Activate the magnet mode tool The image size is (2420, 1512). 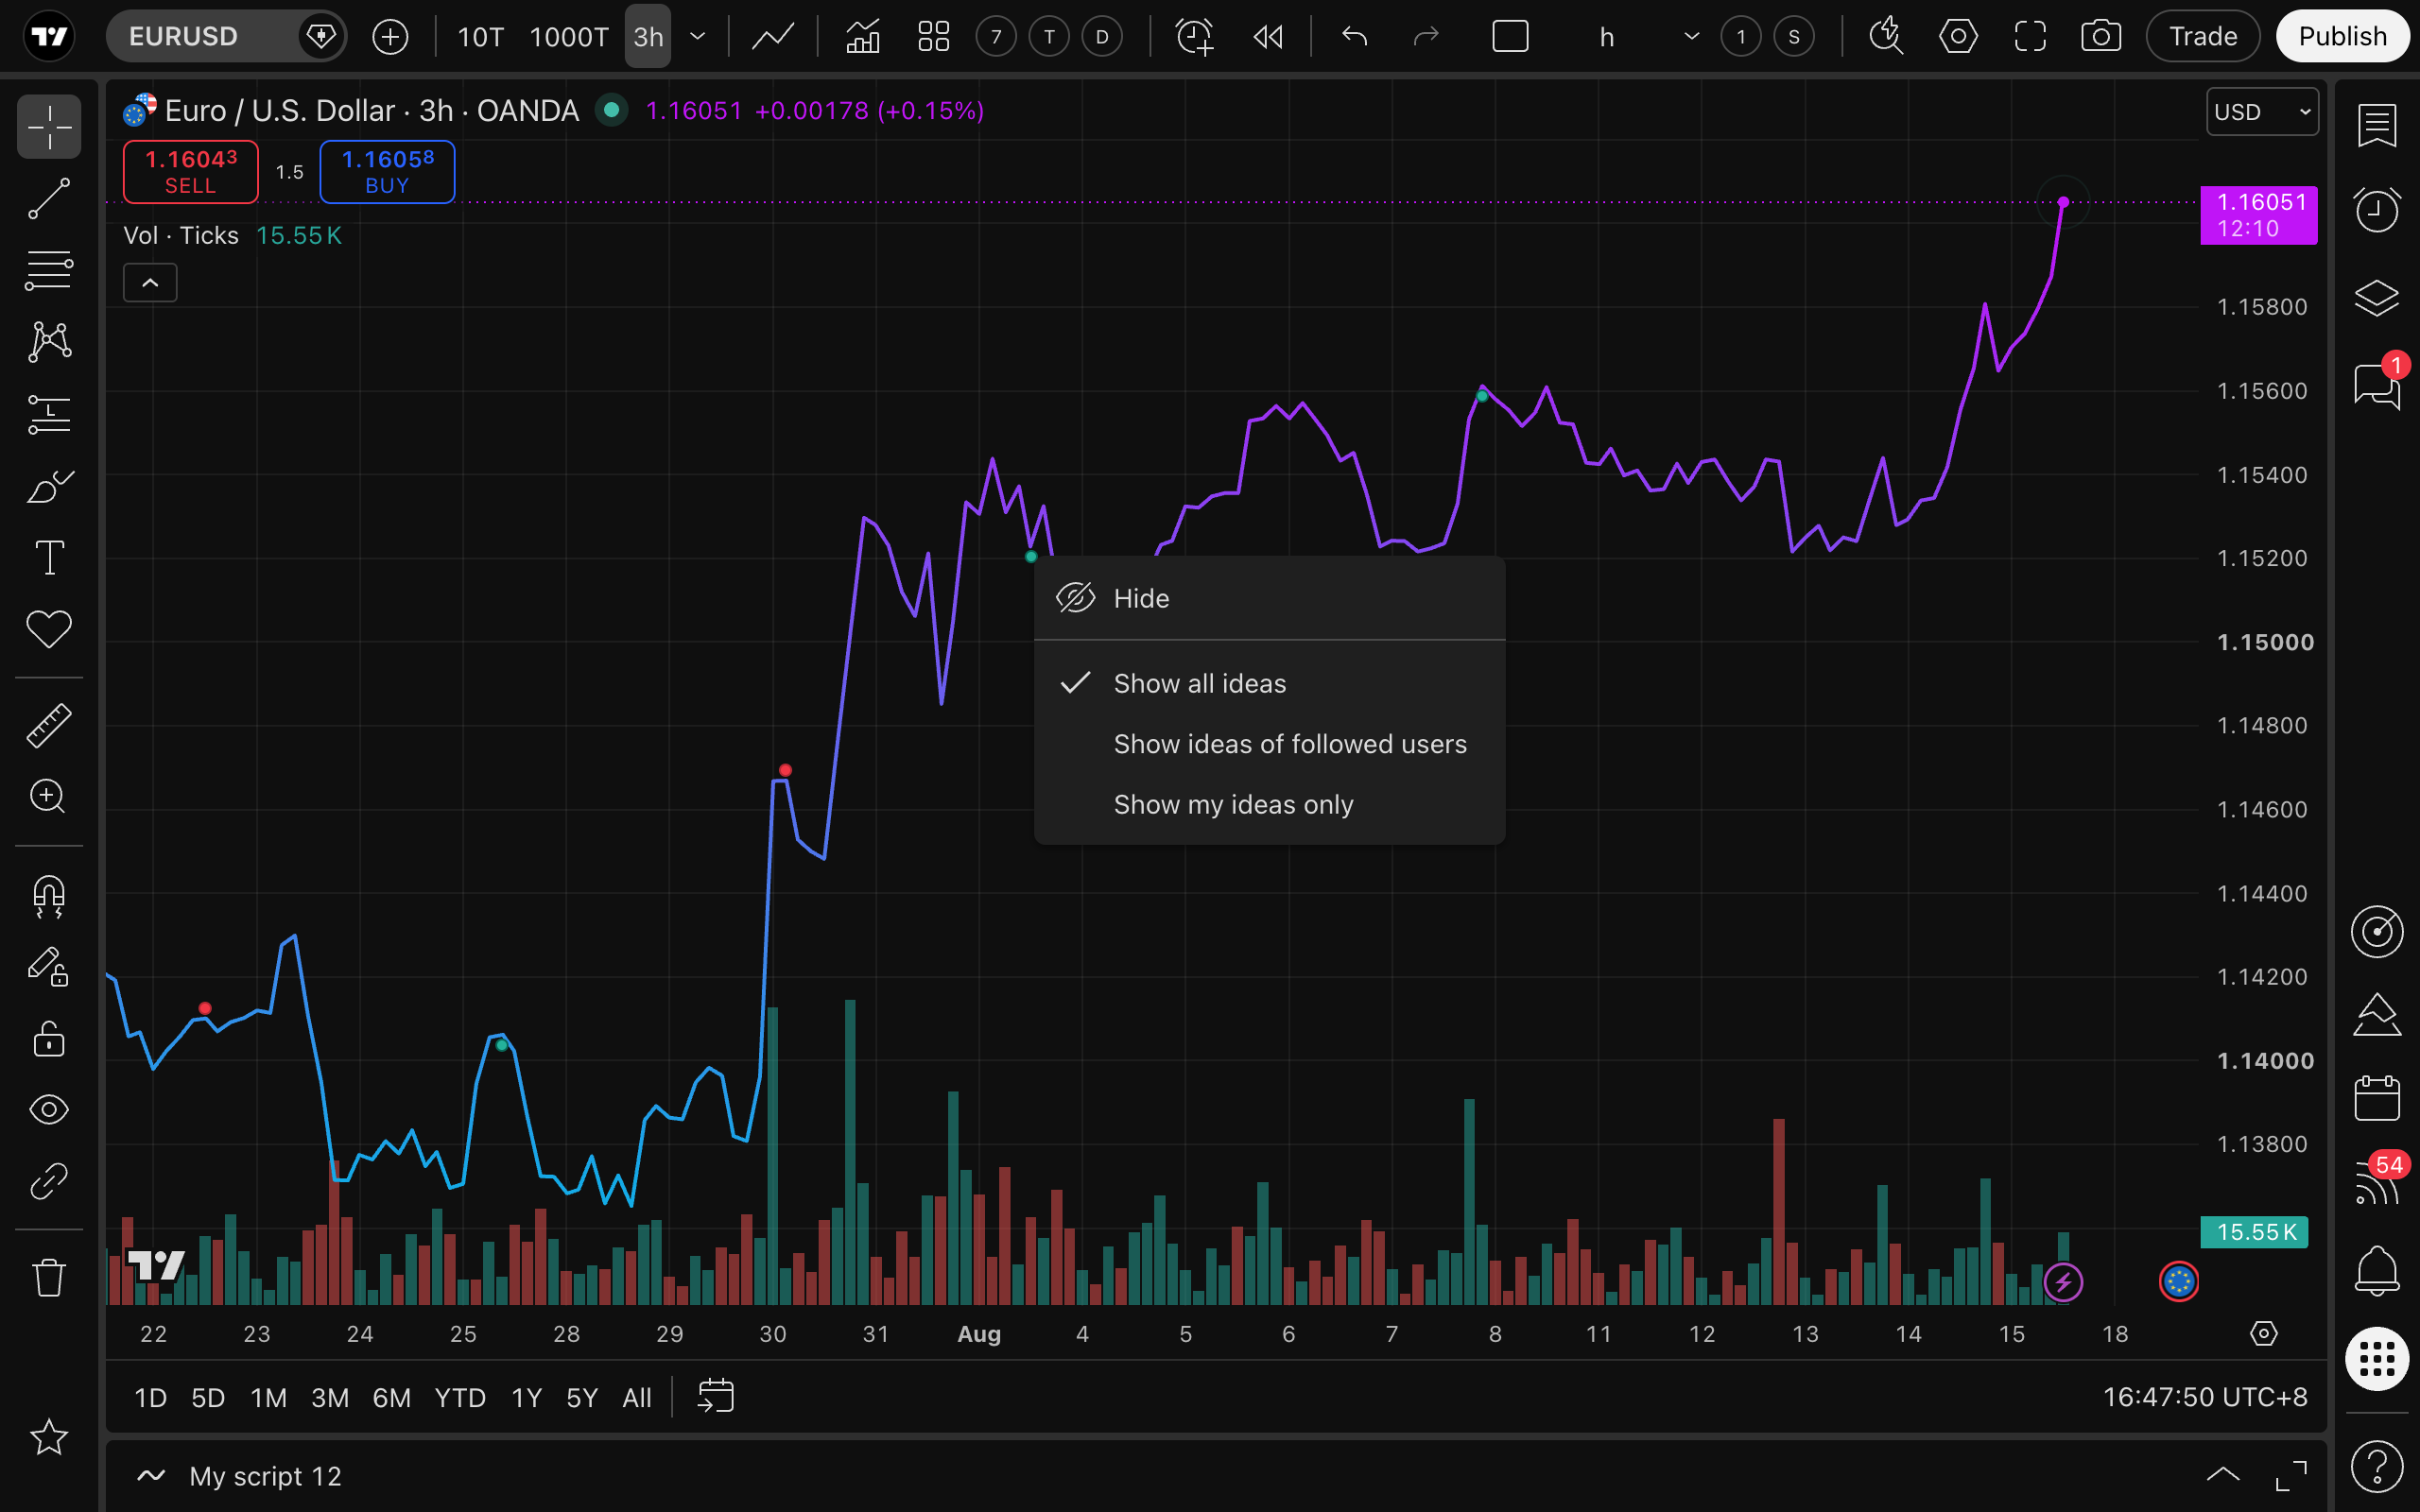(49, 896)
